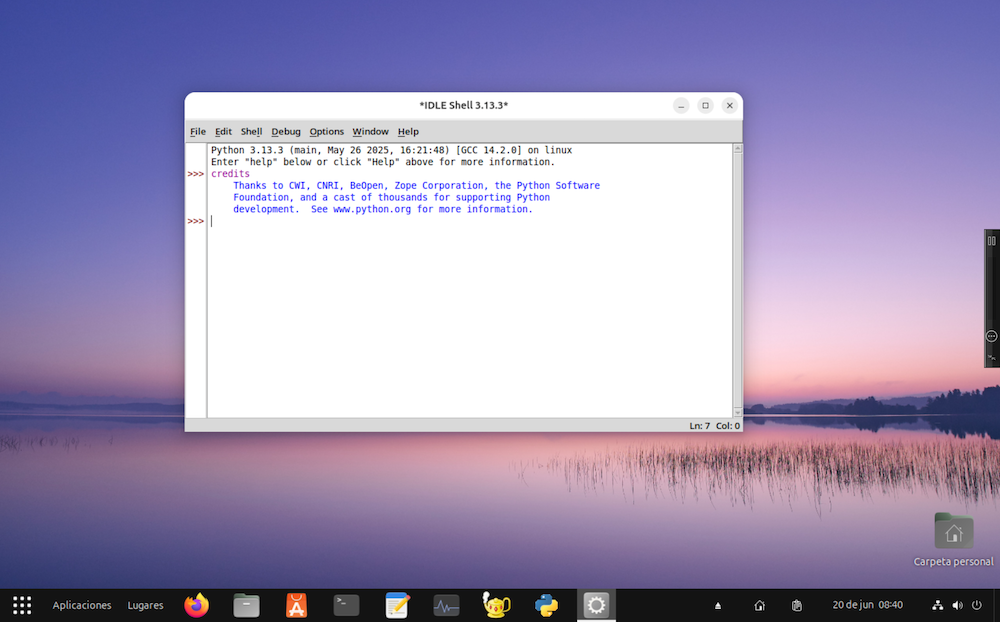The height and width of the screenshot is (622, 1000).
Task: Open the Carpeta personal desktop folder
Action: [953, 532]
